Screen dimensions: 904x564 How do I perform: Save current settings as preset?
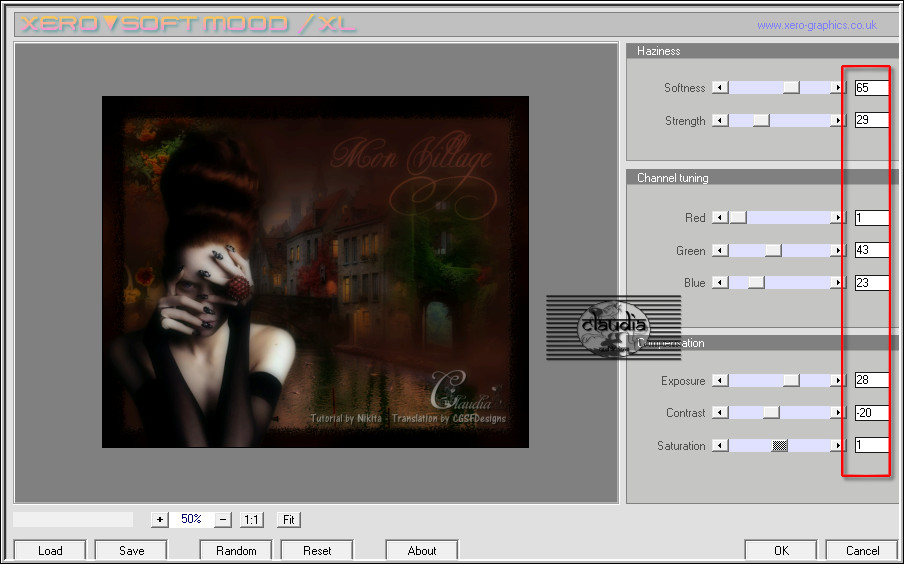[x=131, y=551]
